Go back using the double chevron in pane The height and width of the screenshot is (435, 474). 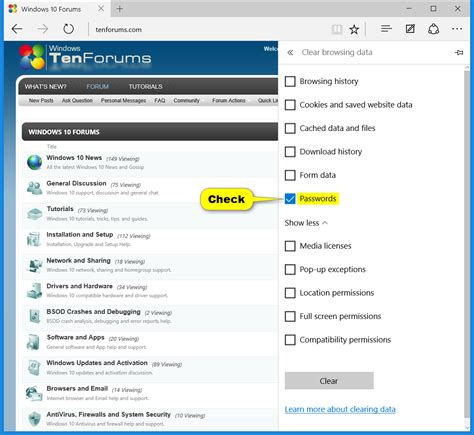[x=290, y=52]
